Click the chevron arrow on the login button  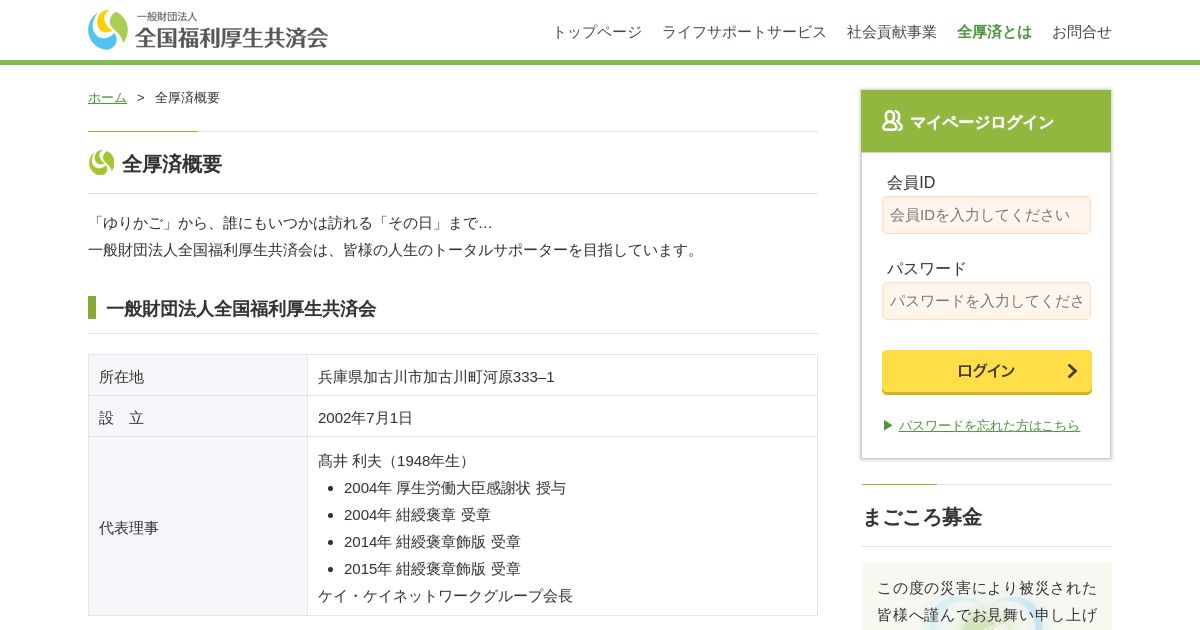point(1072,371)
